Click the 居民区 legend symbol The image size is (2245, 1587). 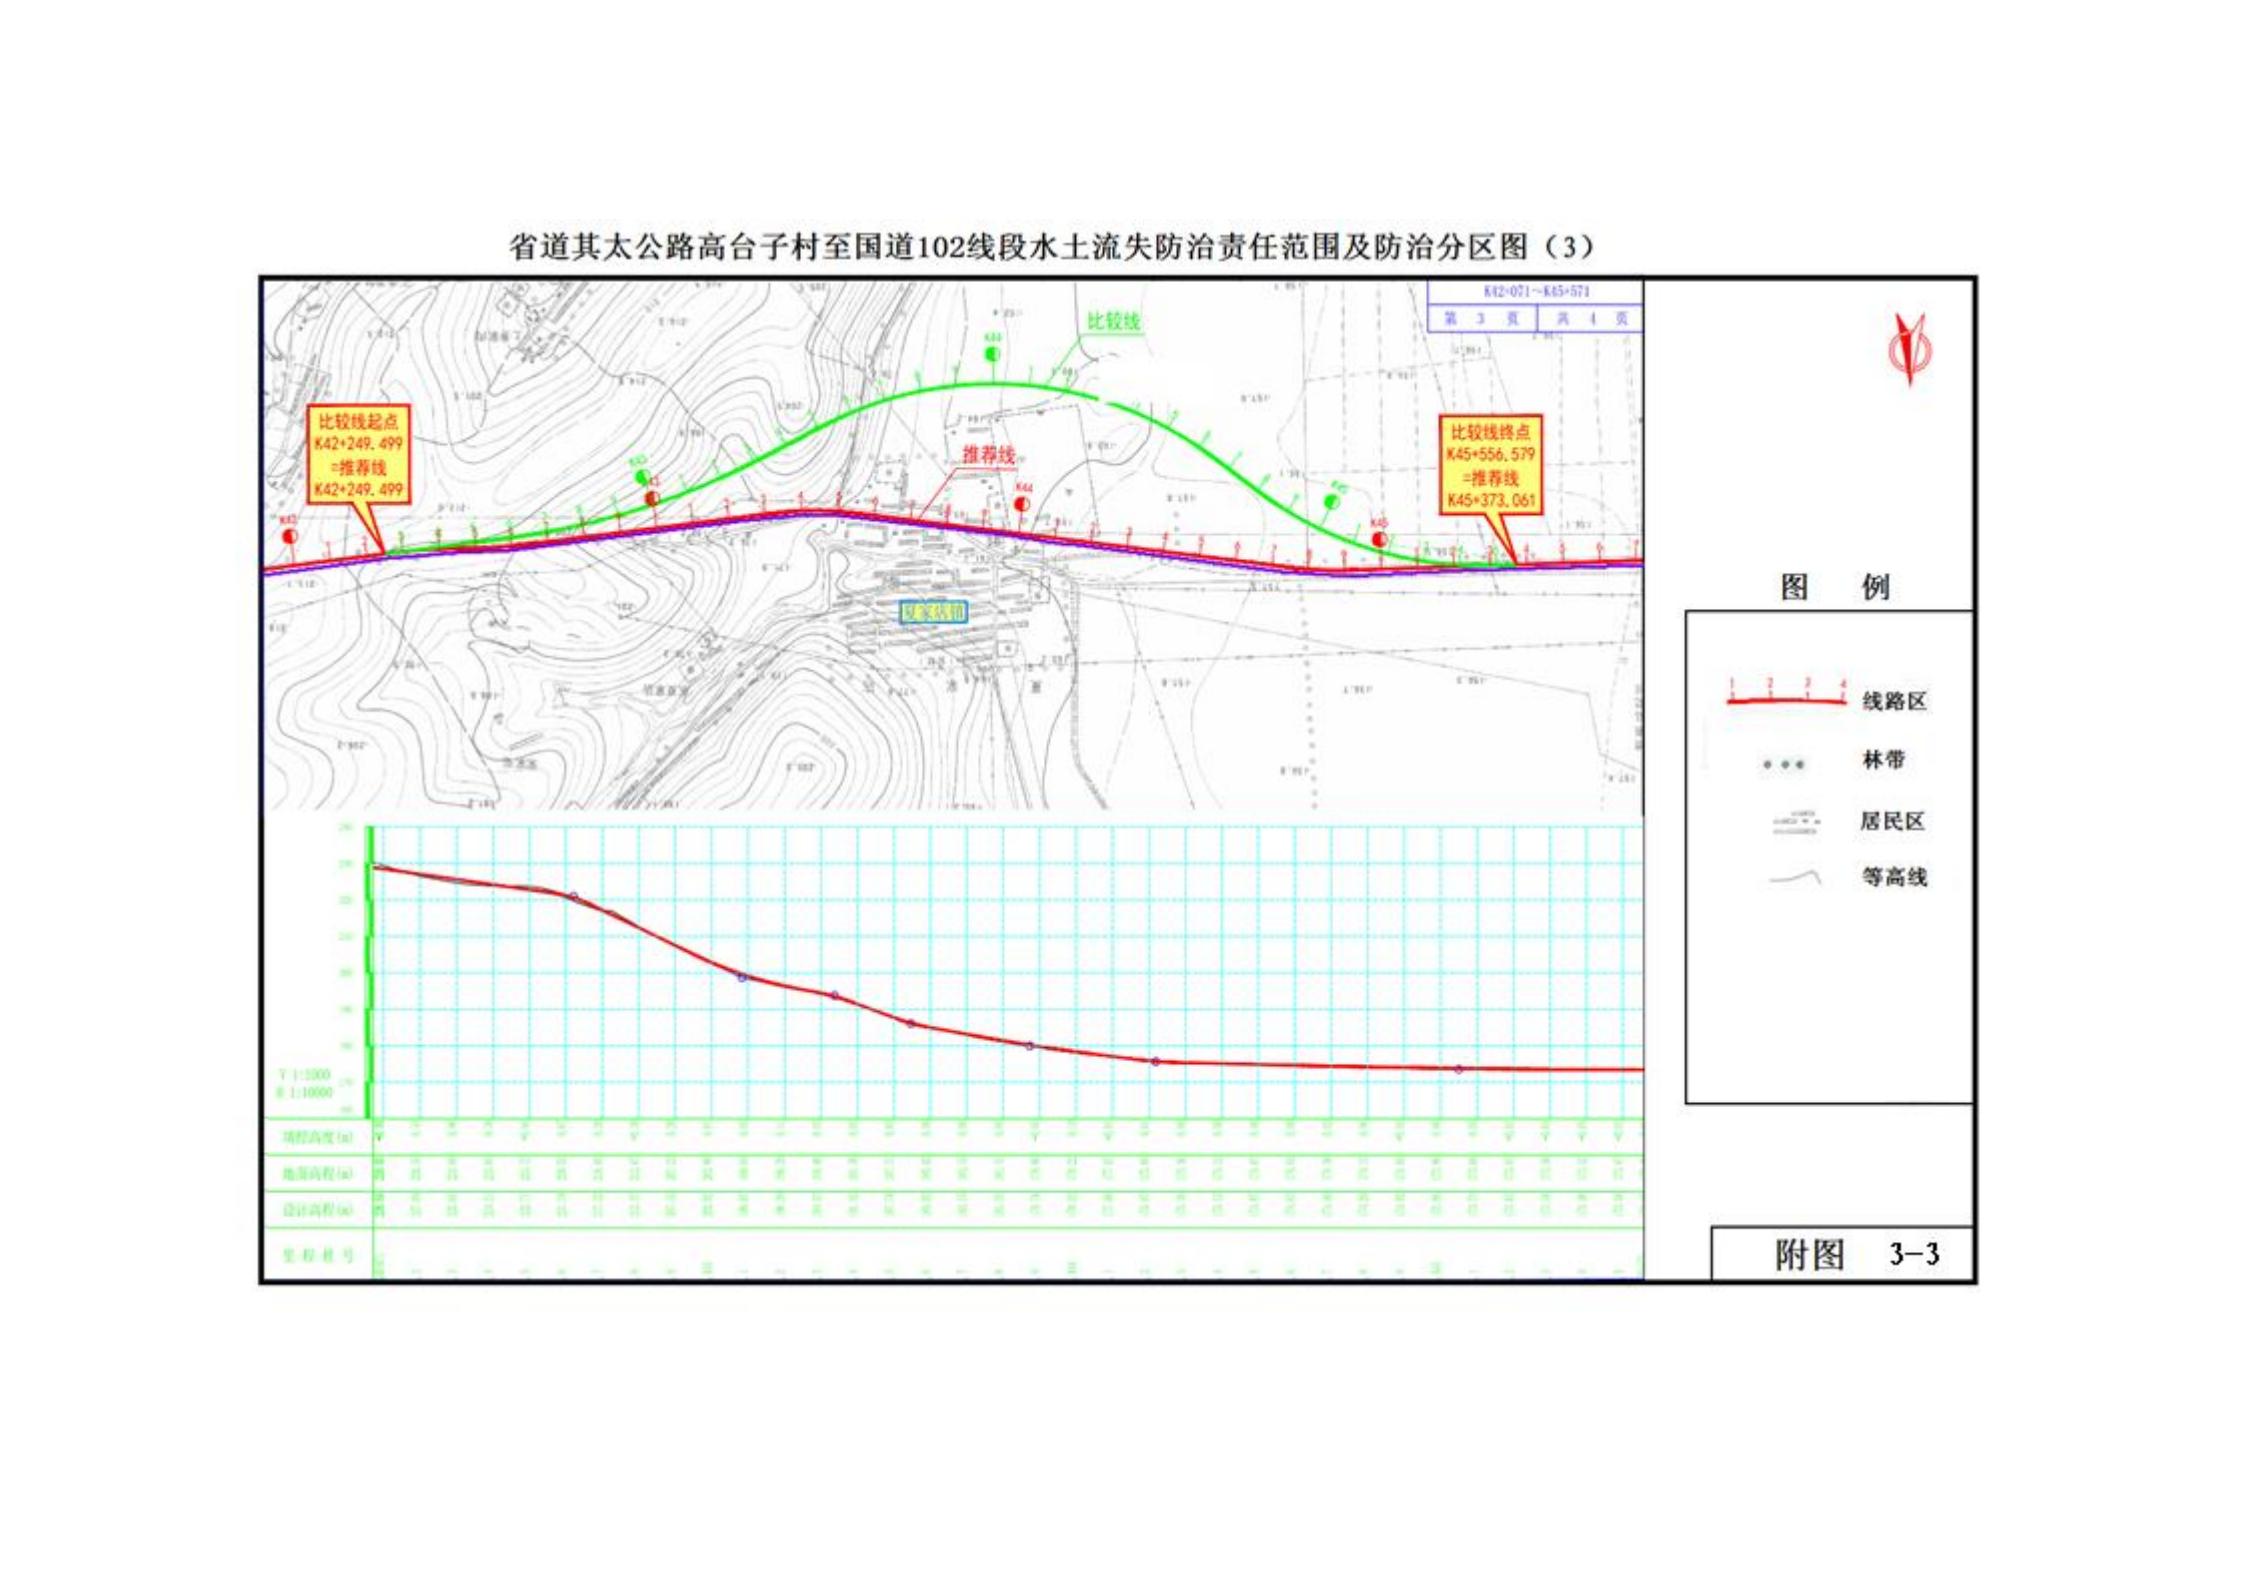click(x=1796, y=823)
